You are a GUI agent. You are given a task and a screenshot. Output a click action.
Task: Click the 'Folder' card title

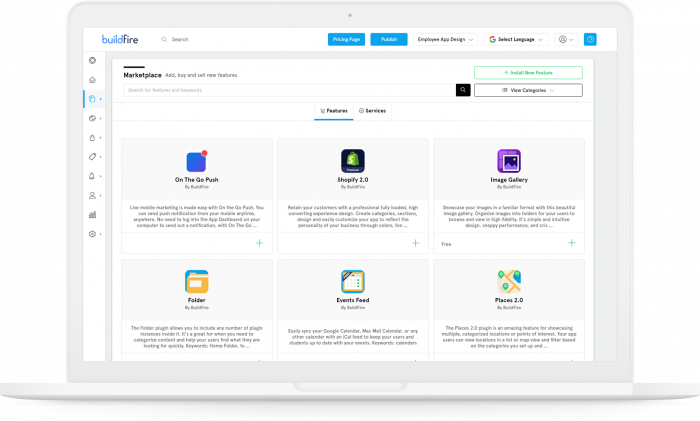pyautogui.click(x=196, y=300)
